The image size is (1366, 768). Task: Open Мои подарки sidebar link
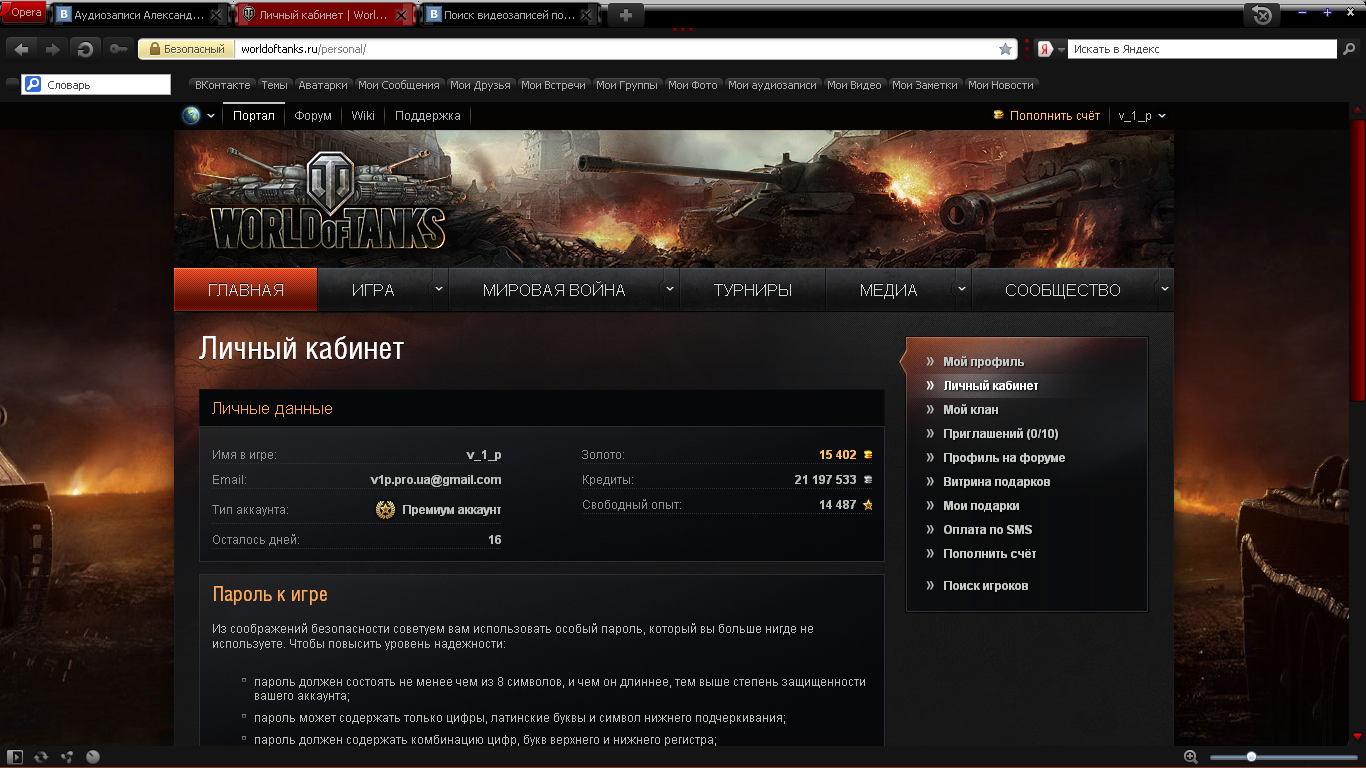[981, 506]
